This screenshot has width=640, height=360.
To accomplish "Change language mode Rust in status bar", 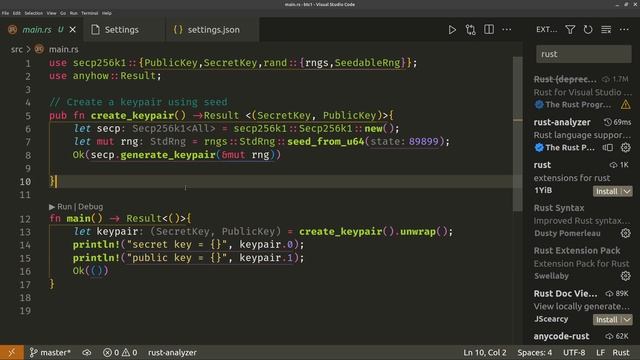I will 621,352.
